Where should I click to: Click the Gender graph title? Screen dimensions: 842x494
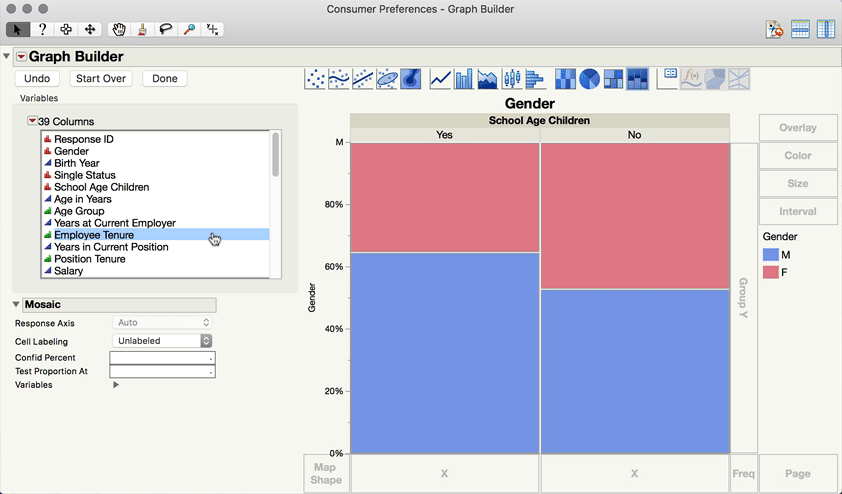pos(529,103)
